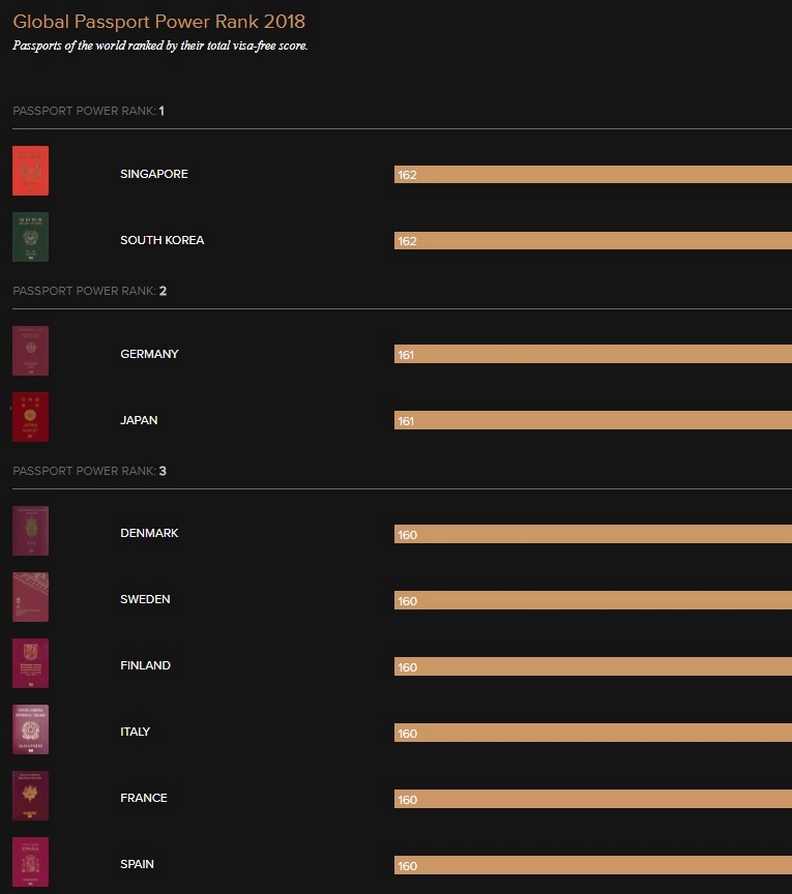Click the Passport Power Rank 1 heading
The height and width of the screenshot is (894, 792).
tap(88, 111)
